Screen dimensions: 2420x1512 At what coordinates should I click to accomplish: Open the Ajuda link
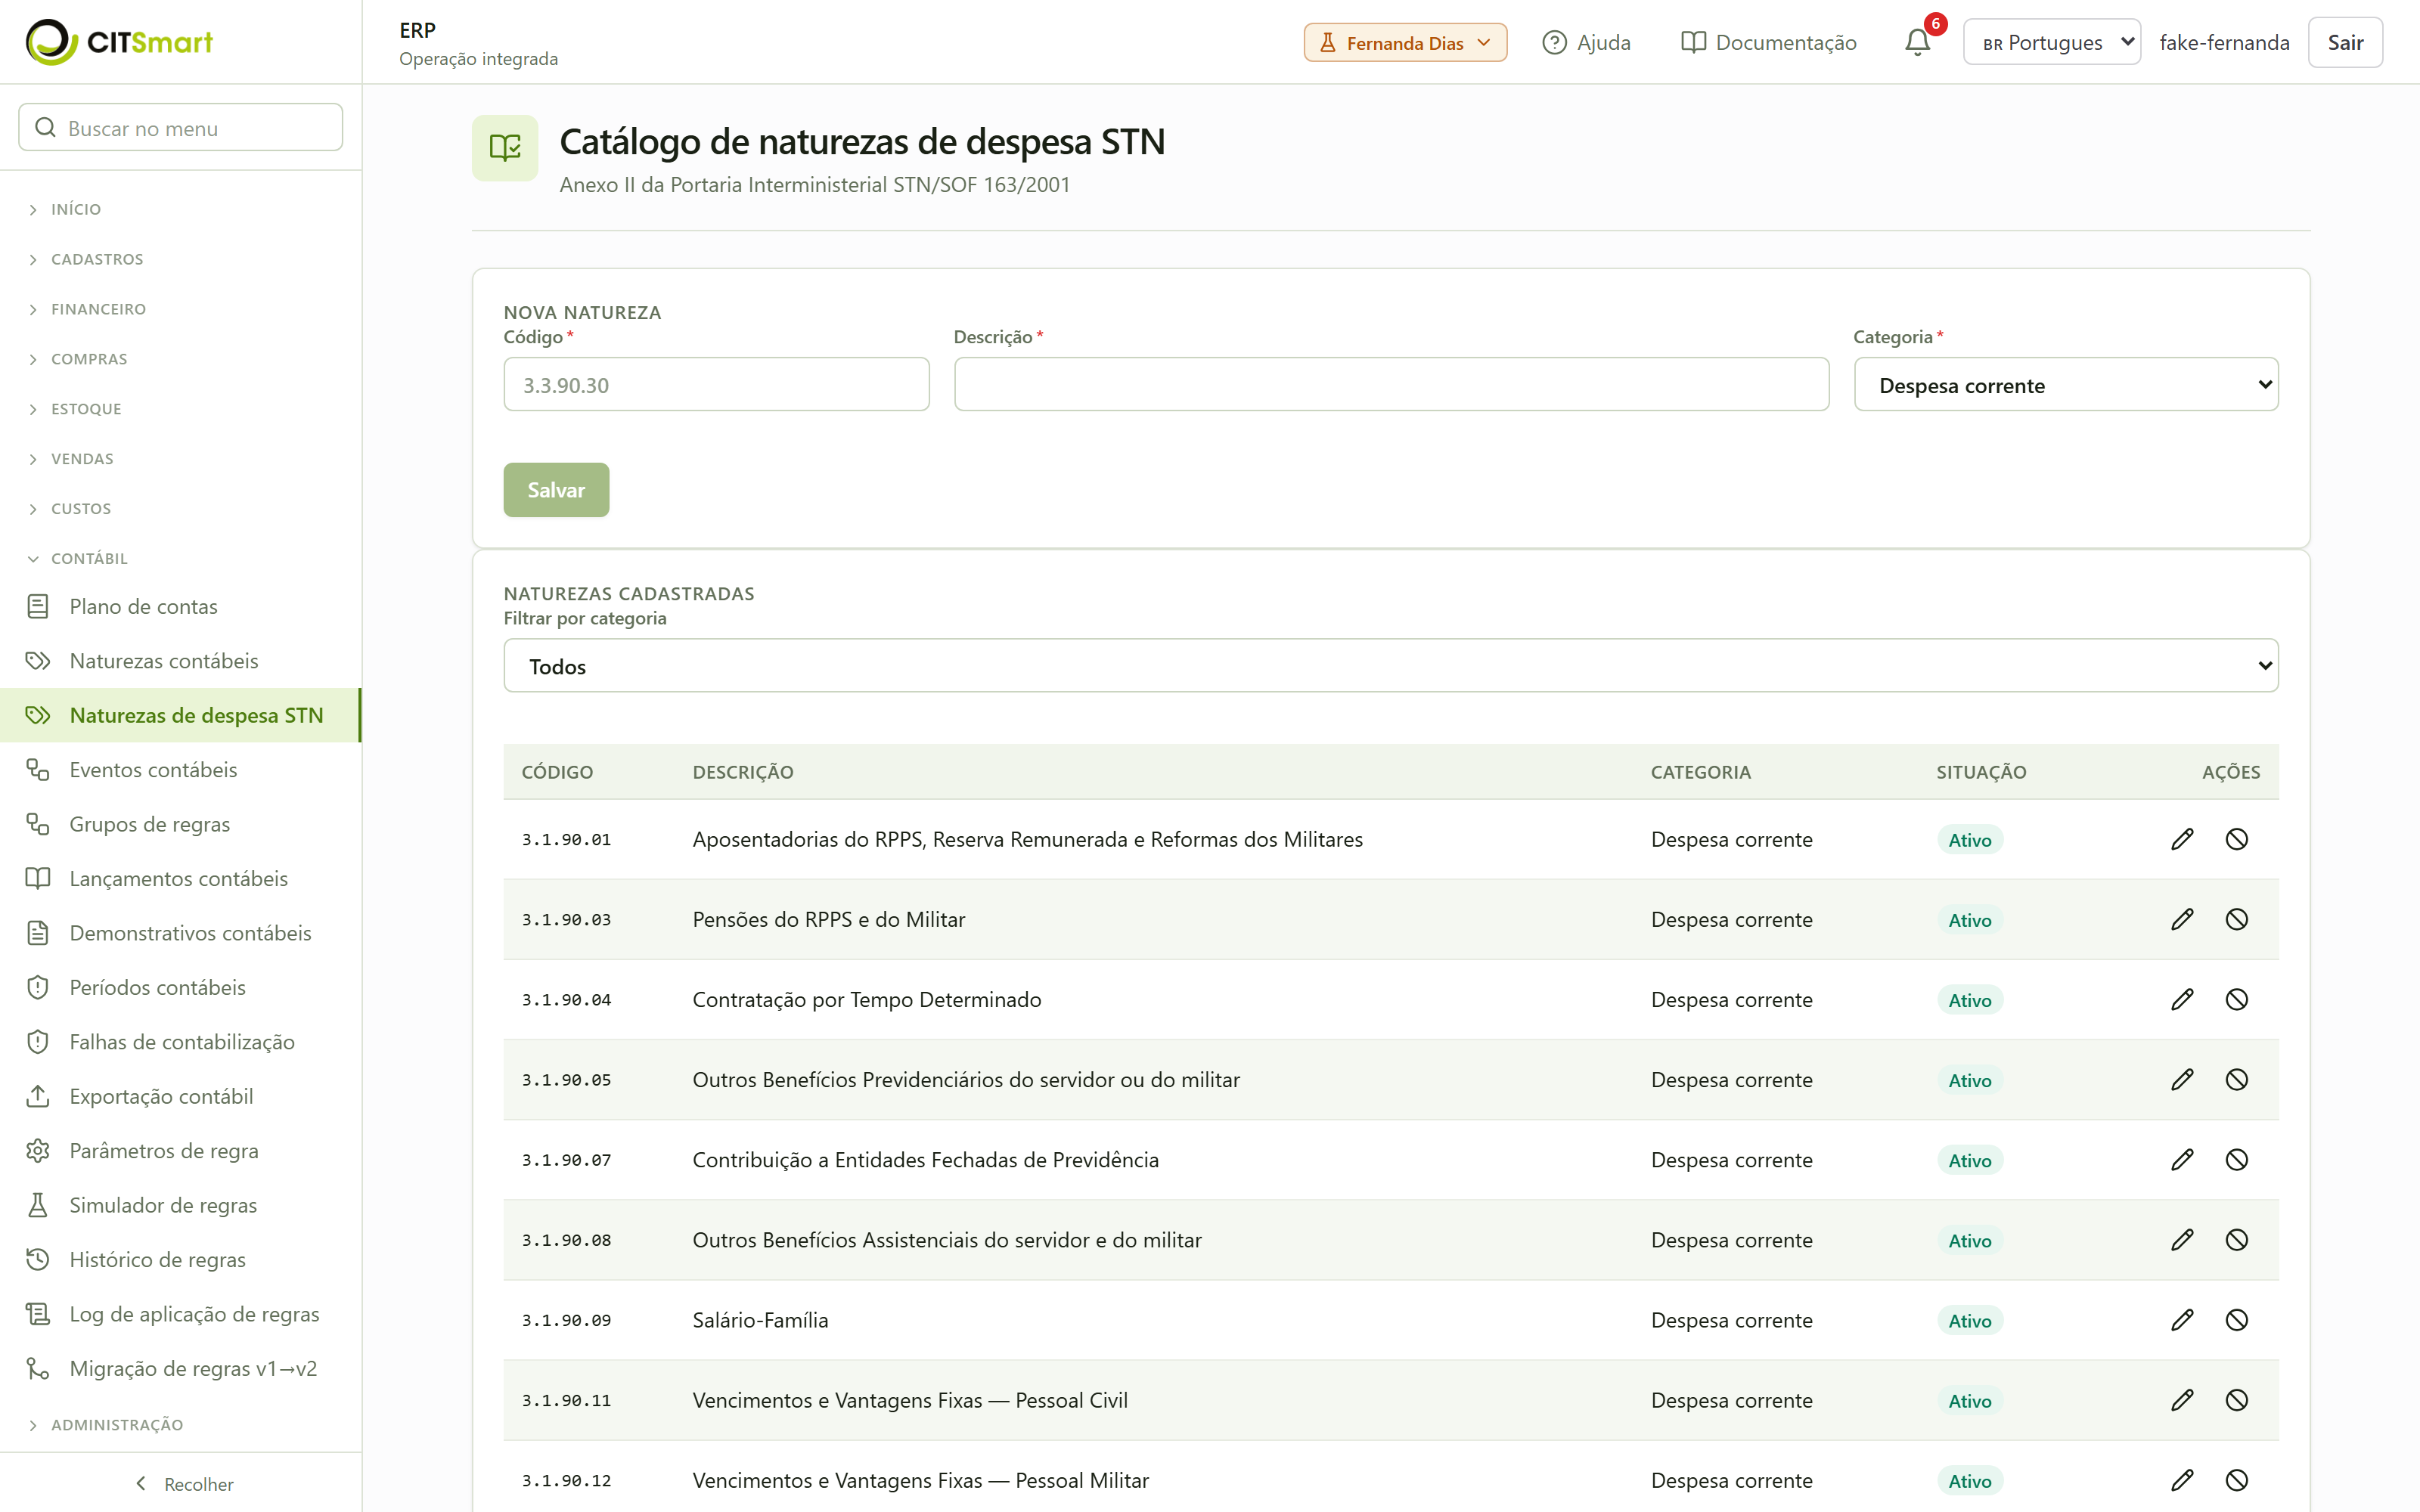coord(1586,42)
